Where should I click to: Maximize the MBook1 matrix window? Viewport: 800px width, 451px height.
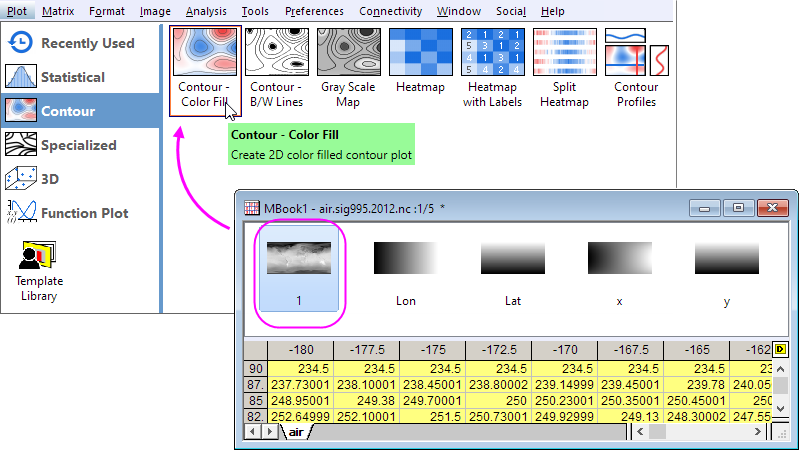(738, 208)
